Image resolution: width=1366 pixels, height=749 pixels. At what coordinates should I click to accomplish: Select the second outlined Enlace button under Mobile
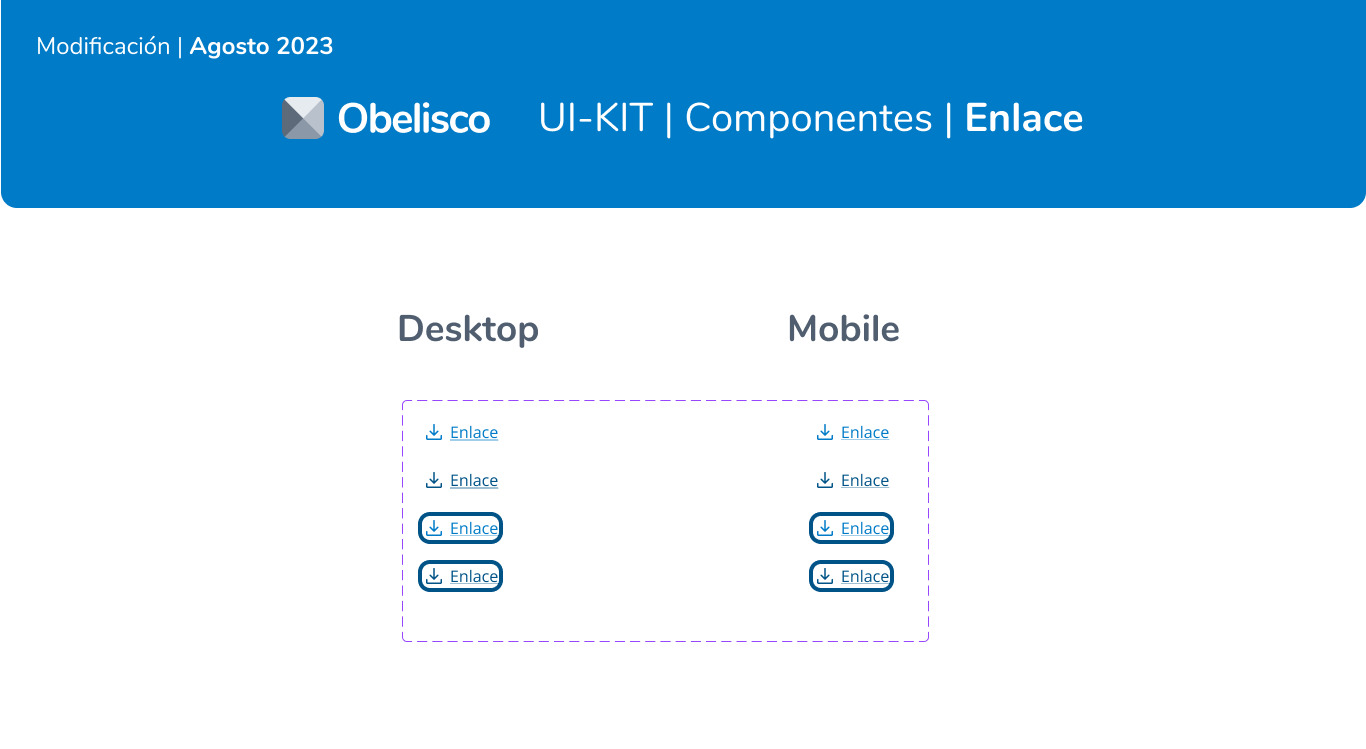coord(851,576)
